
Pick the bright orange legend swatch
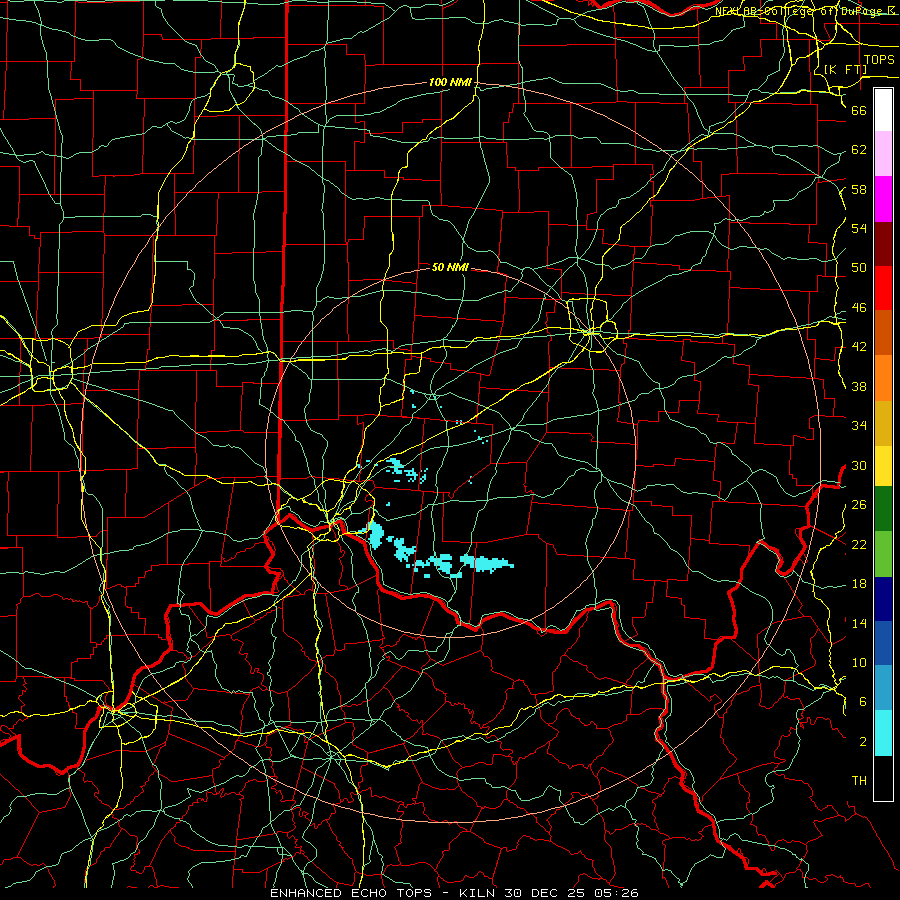coord(883,378)
